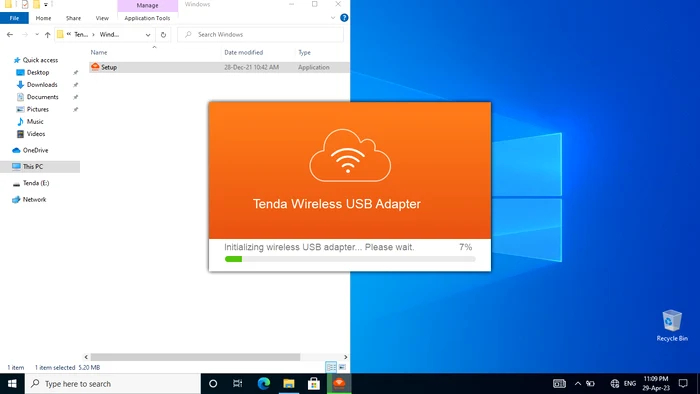
Task: Switch to Large icons view
Action: pyautogui.click(x=342, y=367)
